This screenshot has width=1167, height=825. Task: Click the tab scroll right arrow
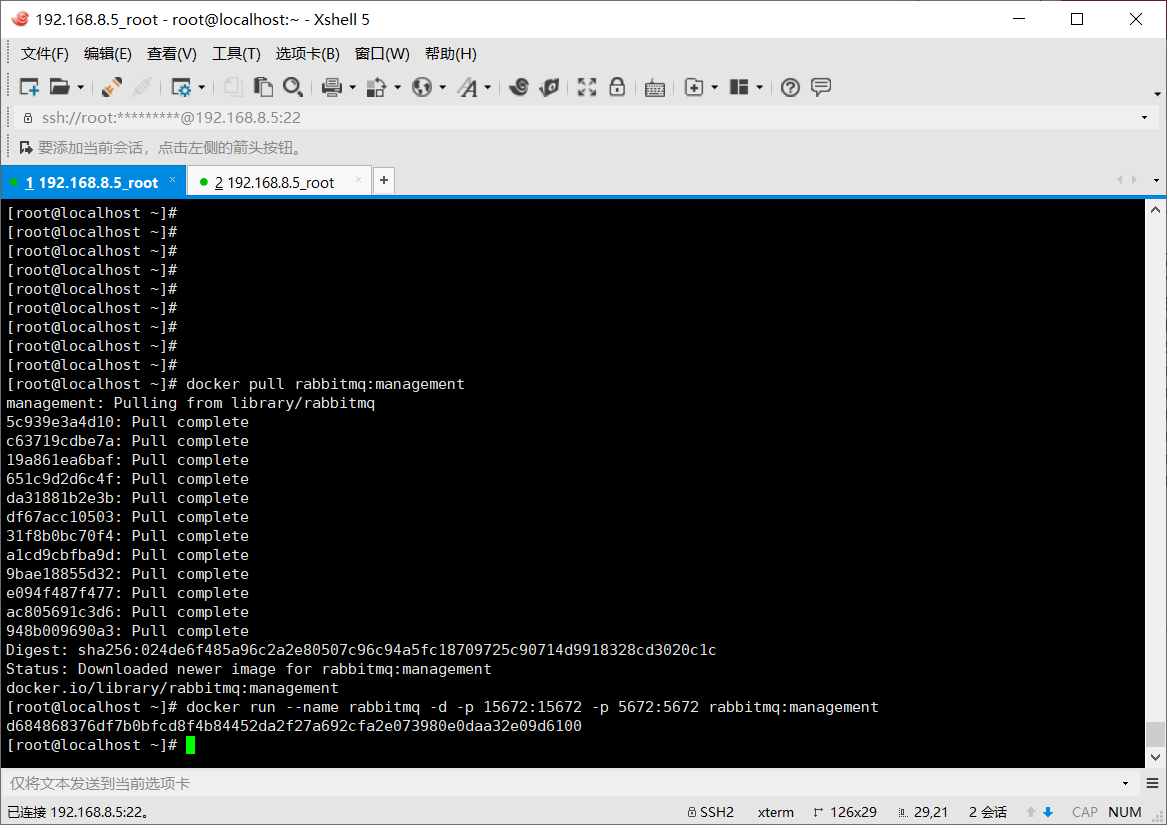click(x=1134, y=179)
